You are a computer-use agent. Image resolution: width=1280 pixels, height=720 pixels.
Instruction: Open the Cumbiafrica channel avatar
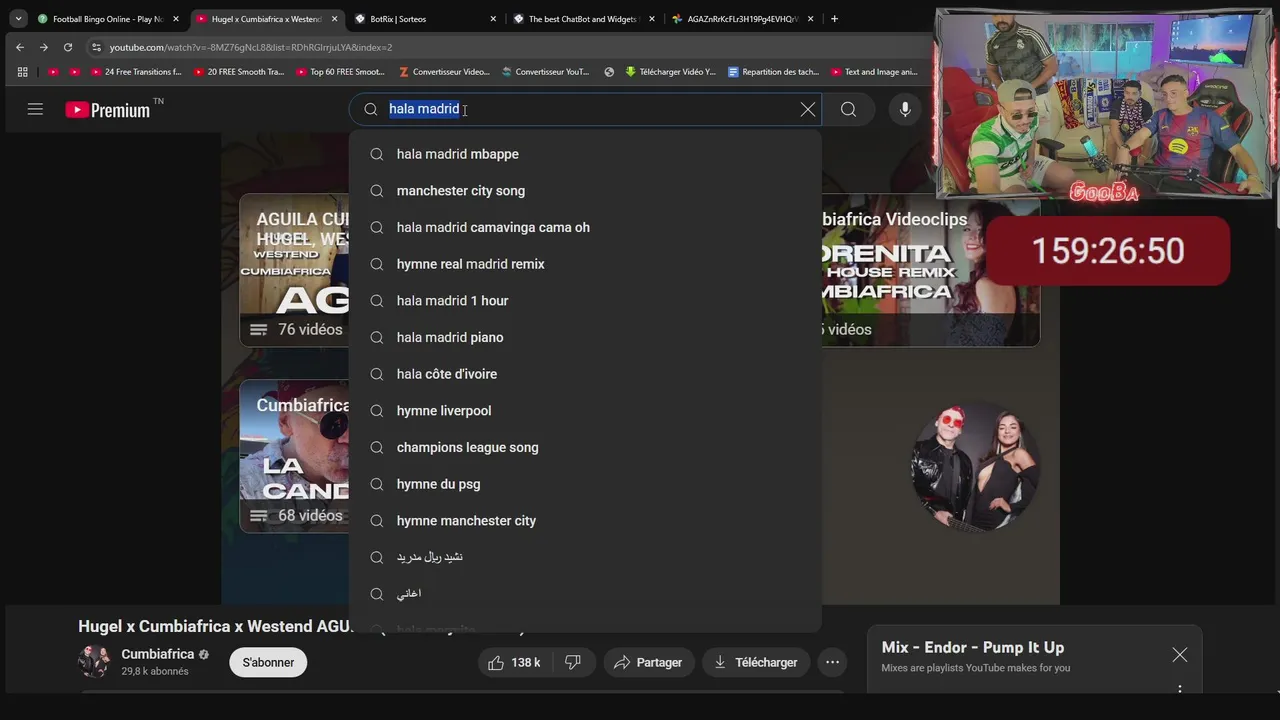click(x=94, y=662)
